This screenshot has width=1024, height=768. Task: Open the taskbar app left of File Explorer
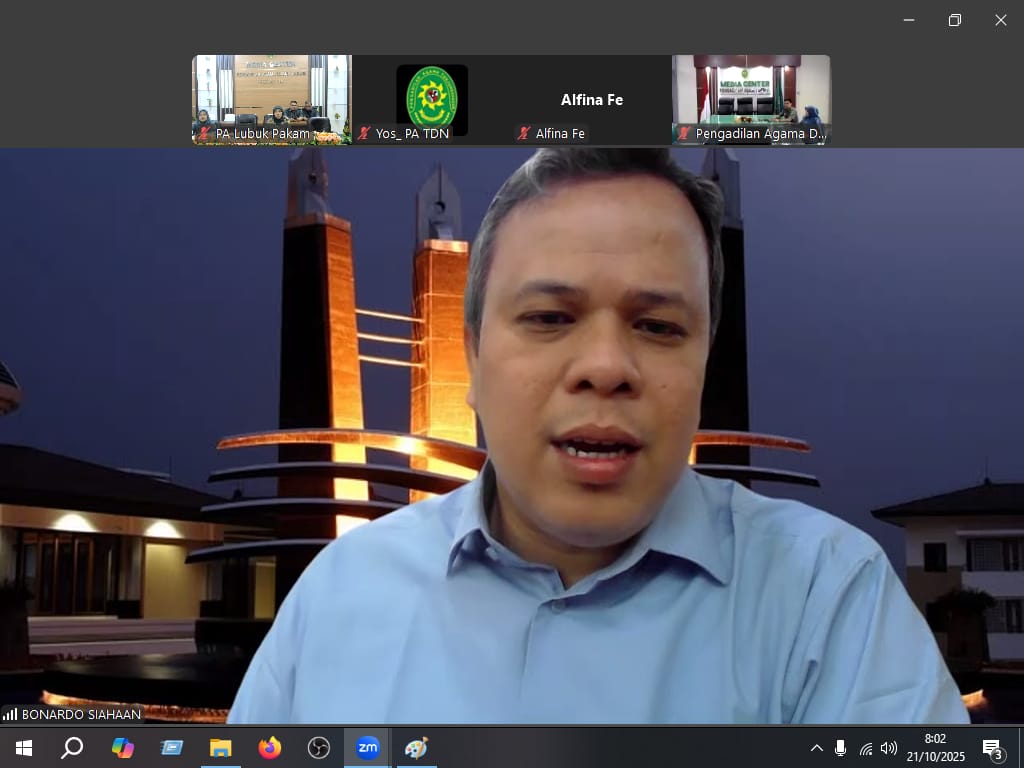[172, 748]
